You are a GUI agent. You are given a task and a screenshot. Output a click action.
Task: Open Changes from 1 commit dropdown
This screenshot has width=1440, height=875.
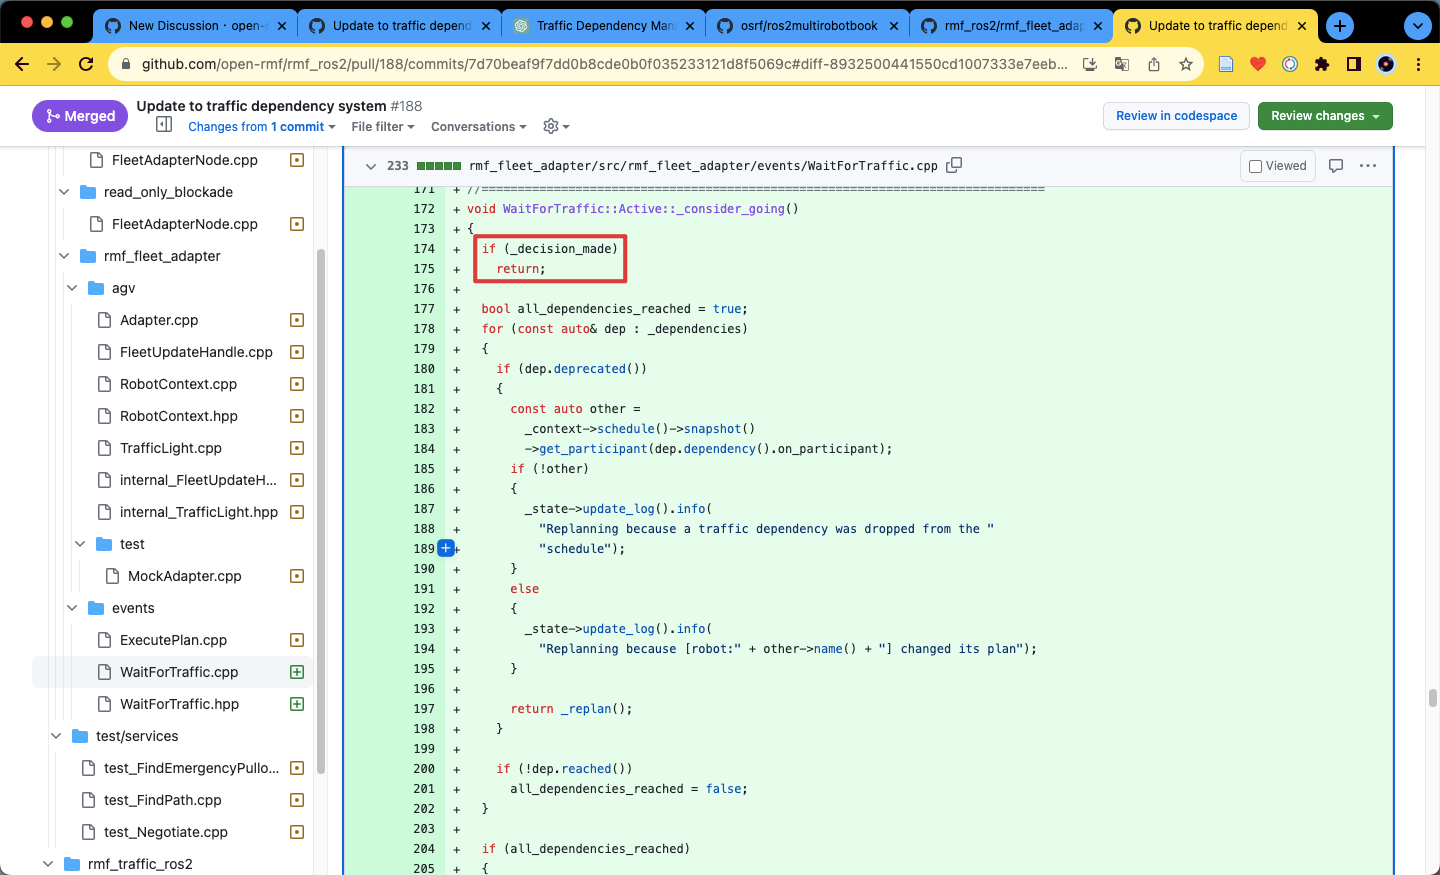(261, 127)
